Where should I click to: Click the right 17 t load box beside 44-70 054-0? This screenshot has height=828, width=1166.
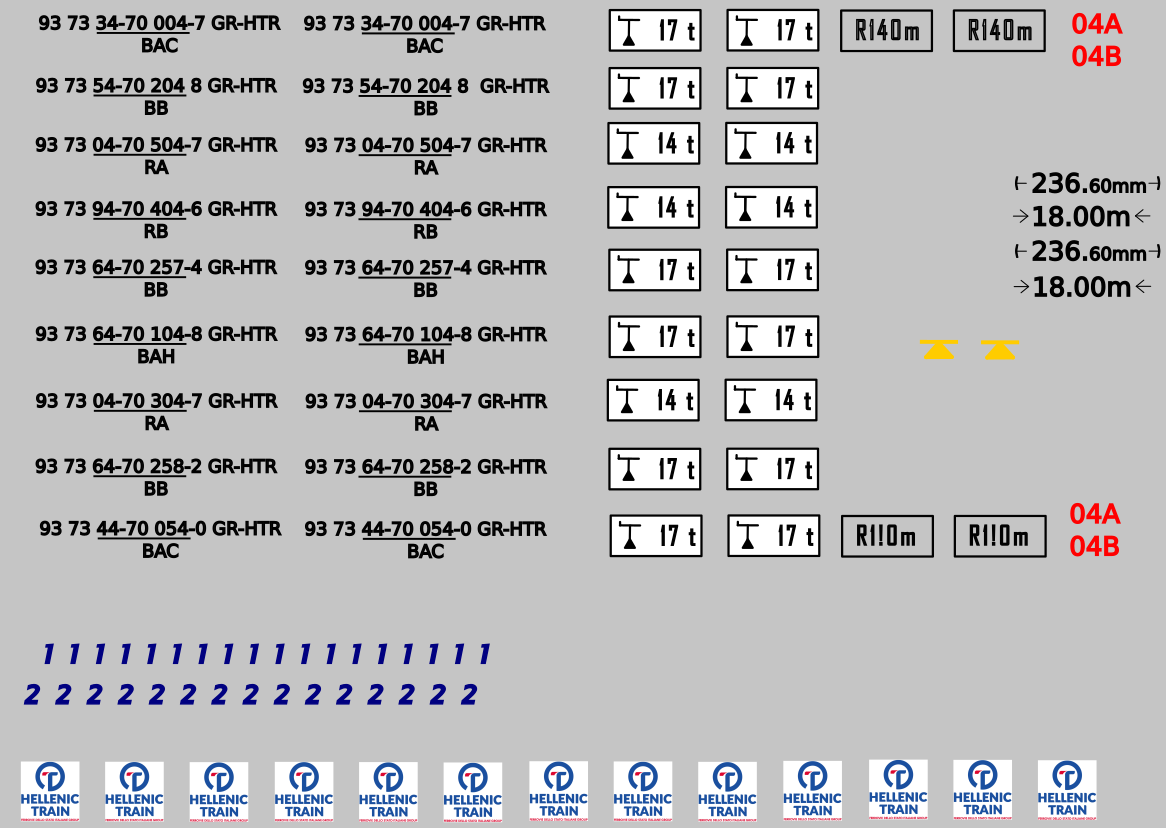pos(773,536)
